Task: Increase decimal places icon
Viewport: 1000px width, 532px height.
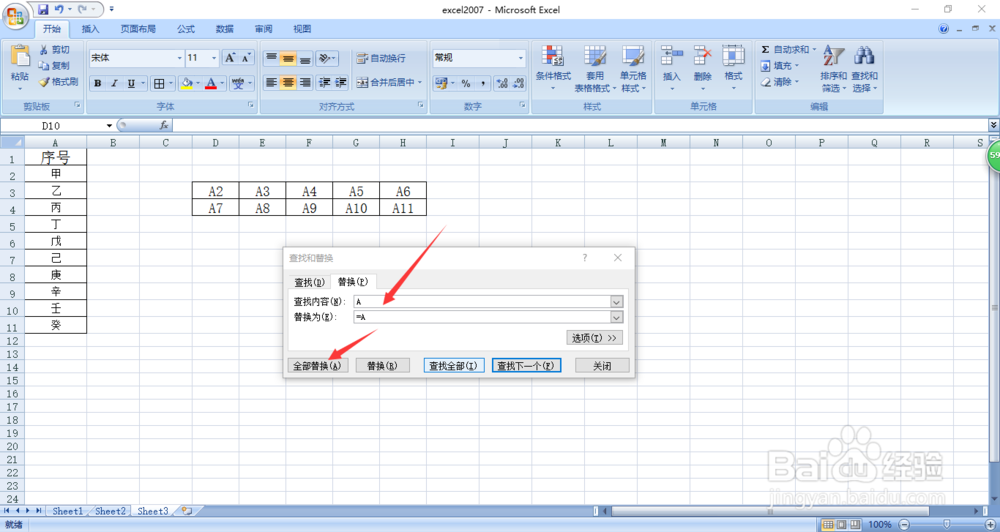Action: [502, 83]
